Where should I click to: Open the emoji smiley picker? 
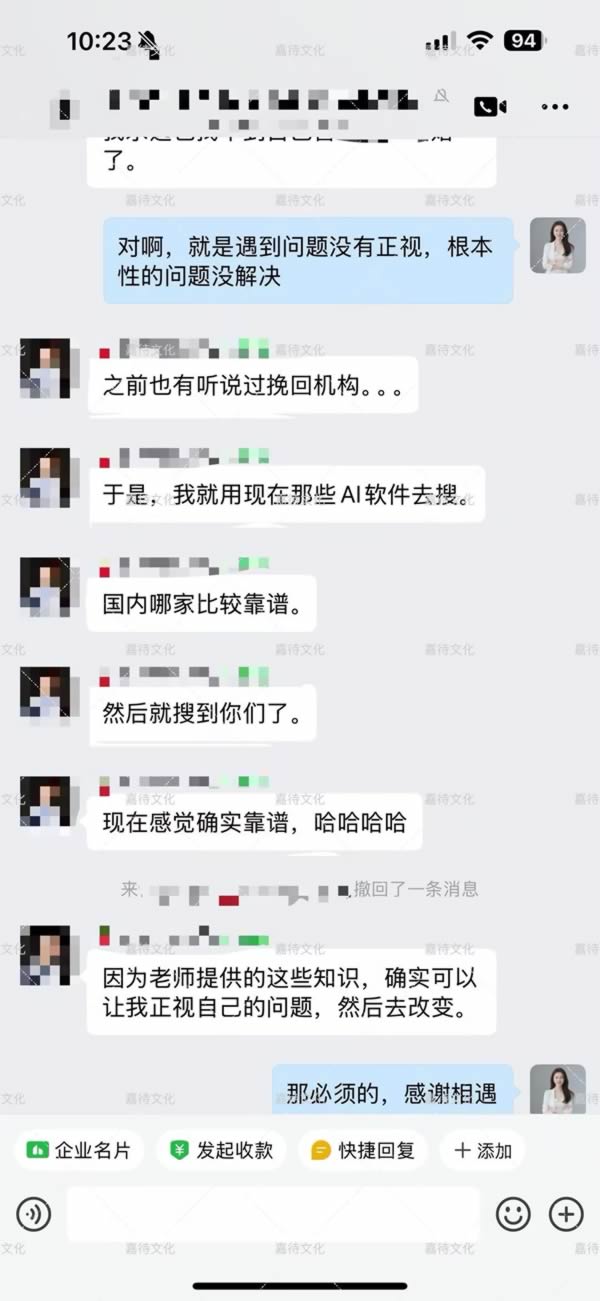tap(513, 1214)
